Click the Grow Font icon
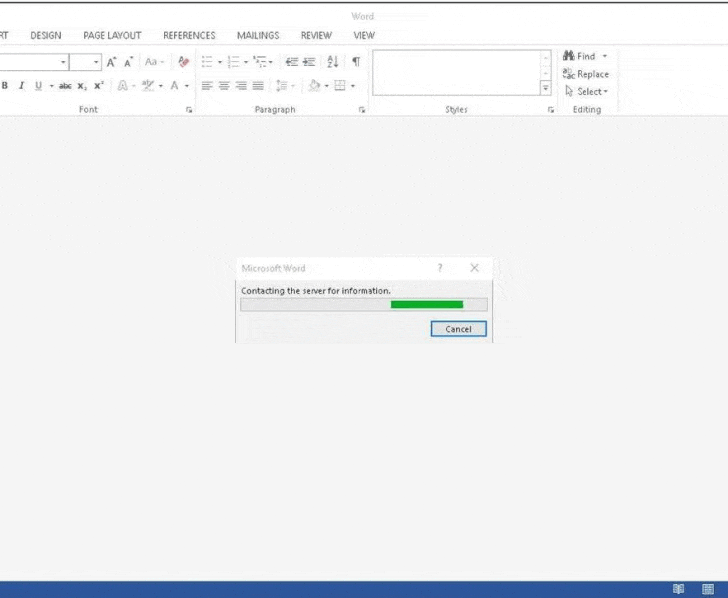 click(112, 62)
